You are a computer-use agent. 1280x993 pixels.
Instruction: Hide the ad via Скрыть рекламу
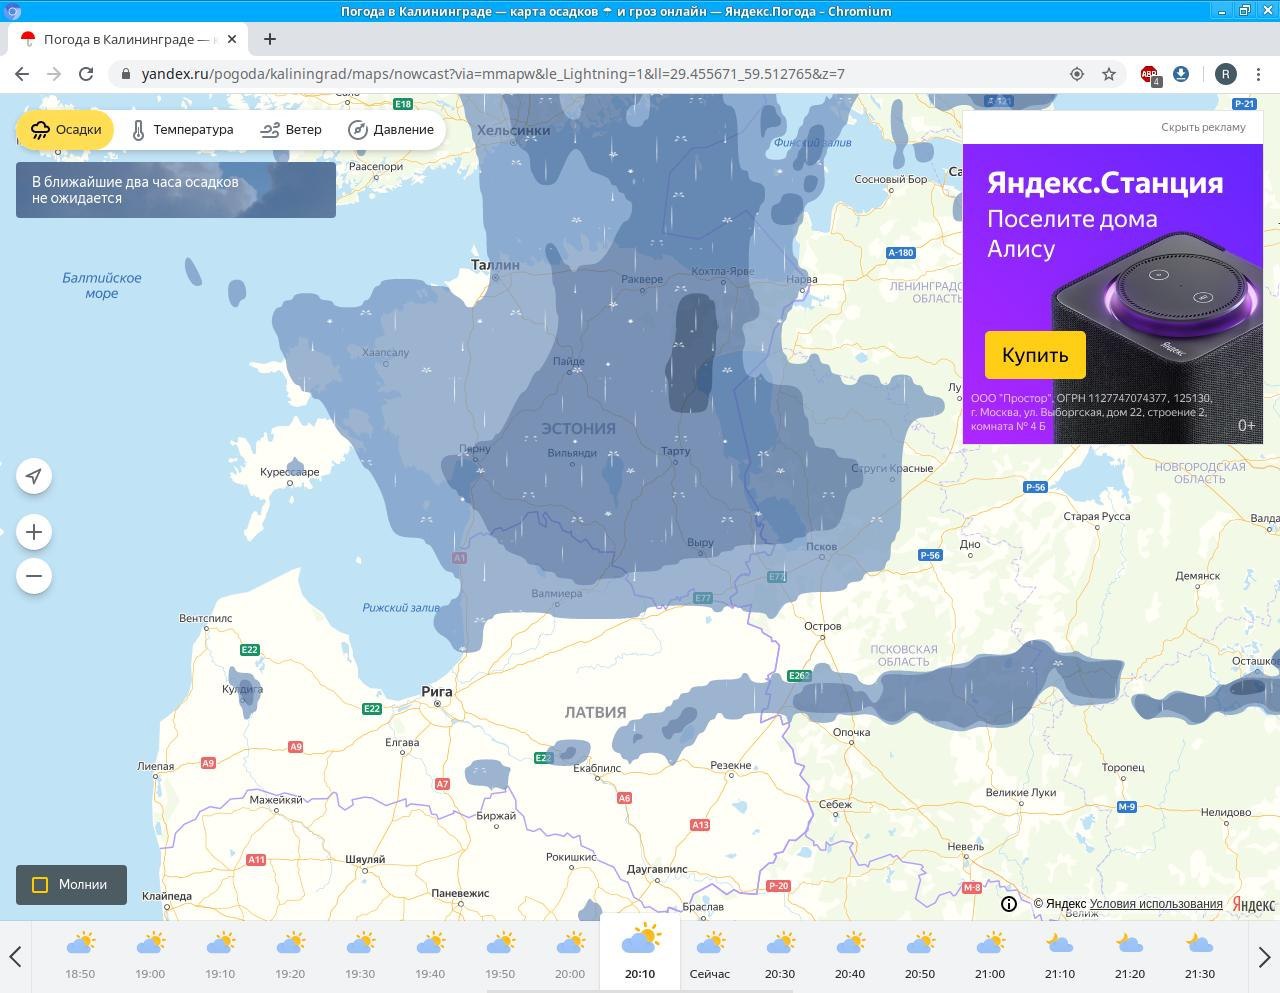[1203, 127]
